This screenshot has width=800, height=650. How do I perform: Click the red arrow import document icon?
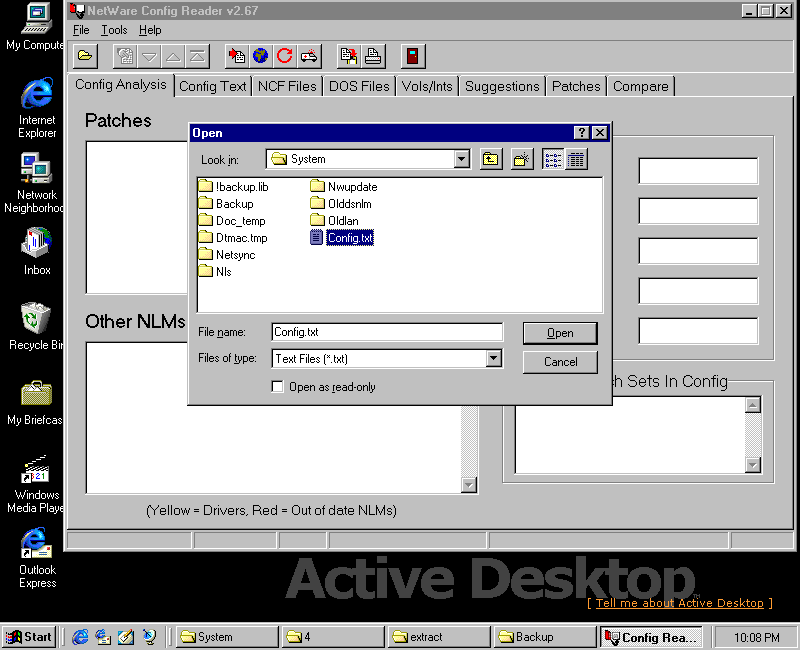click(x=237, y=56)
